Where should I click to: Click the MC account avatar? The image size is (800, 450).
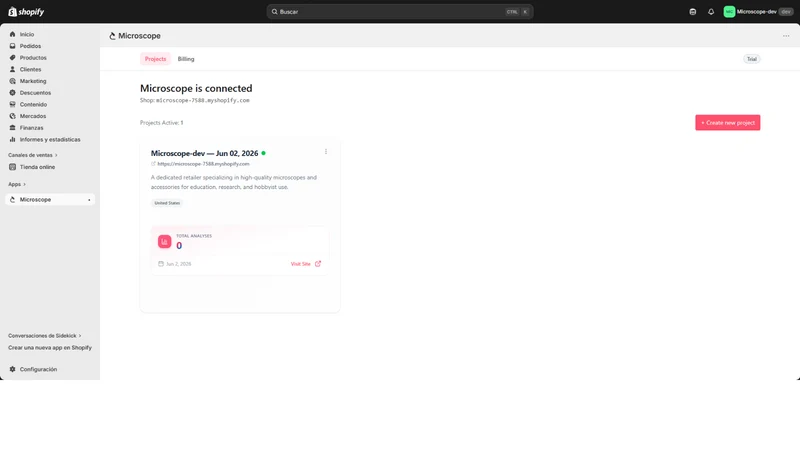(x=729, y=12)
